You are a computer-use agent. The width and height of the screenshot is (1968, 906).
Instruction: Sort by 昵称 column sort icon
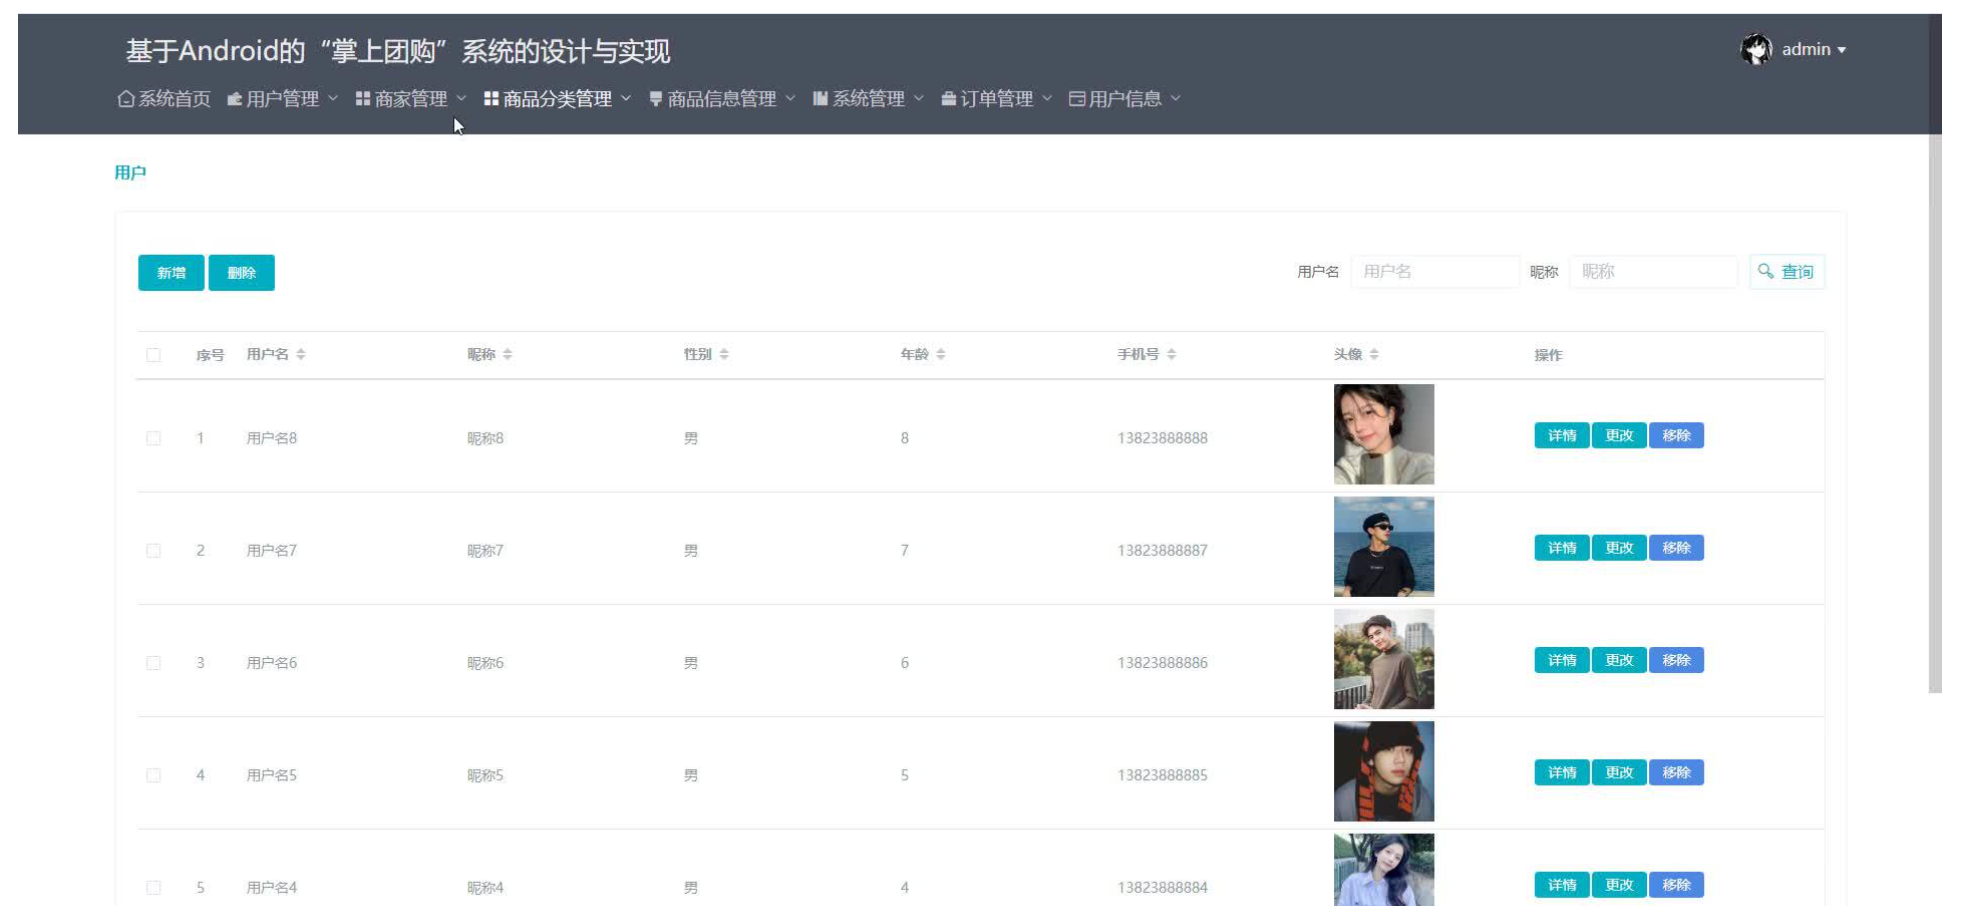pyautogui.click(x=508, y=354)
